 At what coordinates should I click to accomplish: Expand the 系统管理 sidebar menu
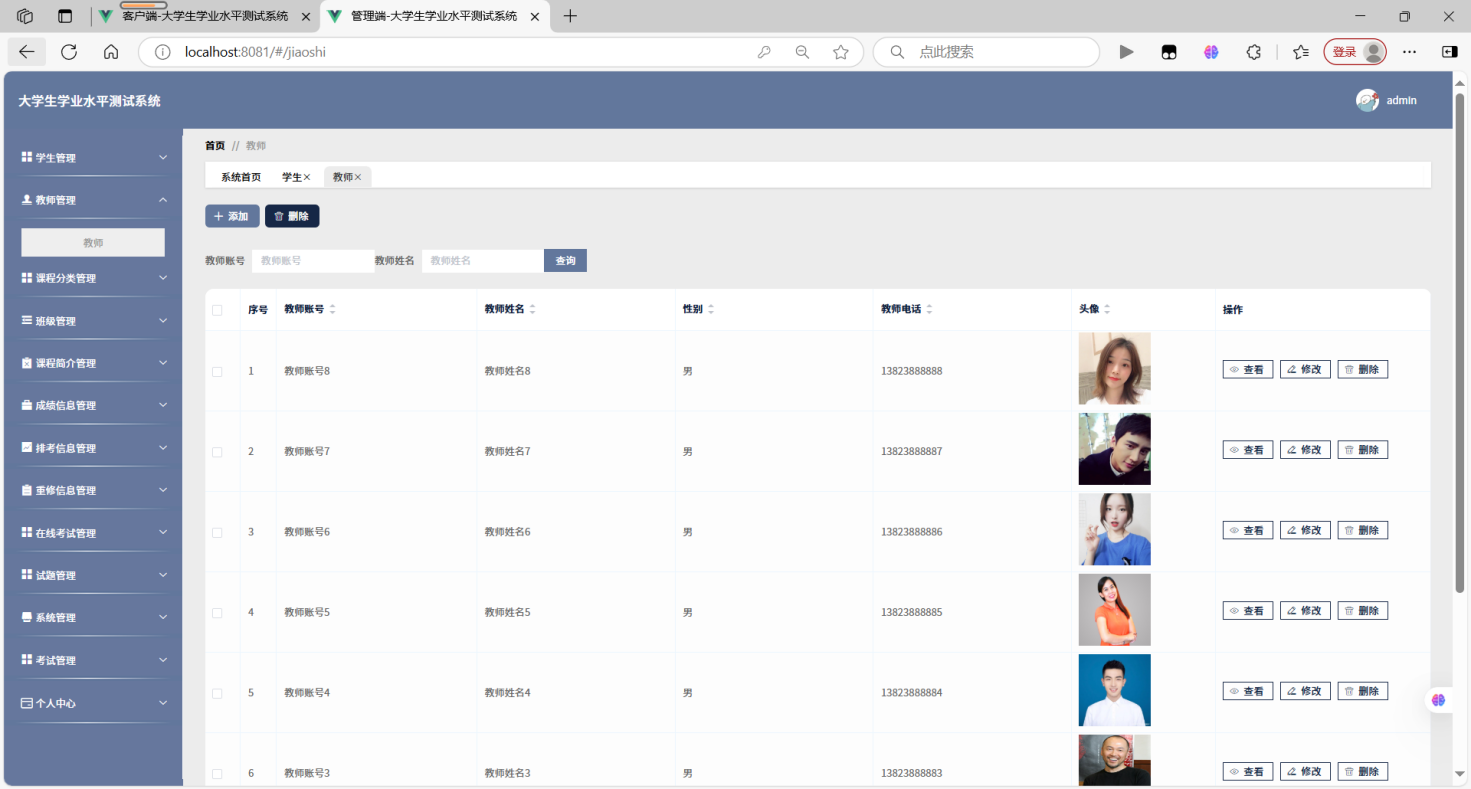click(94, 618)
